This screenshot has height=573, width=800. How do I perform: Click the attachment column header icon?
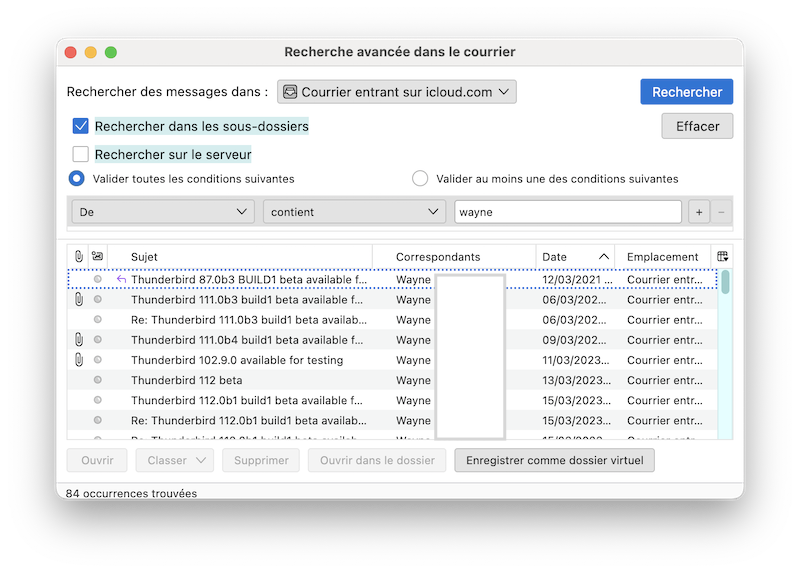(x=79, y=256)
